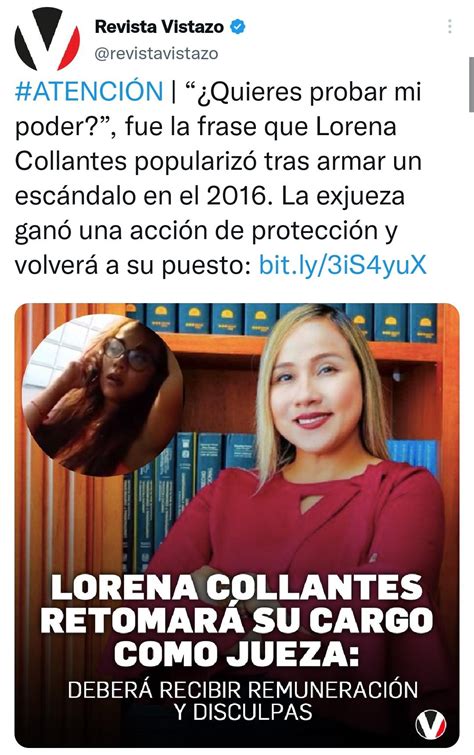The width and height of the screenshot is (474, 755).
Task: Click the "DEBERÁ RECIBIR REMUNERACIÓN" subtitle text
Action: pos(242,690)
